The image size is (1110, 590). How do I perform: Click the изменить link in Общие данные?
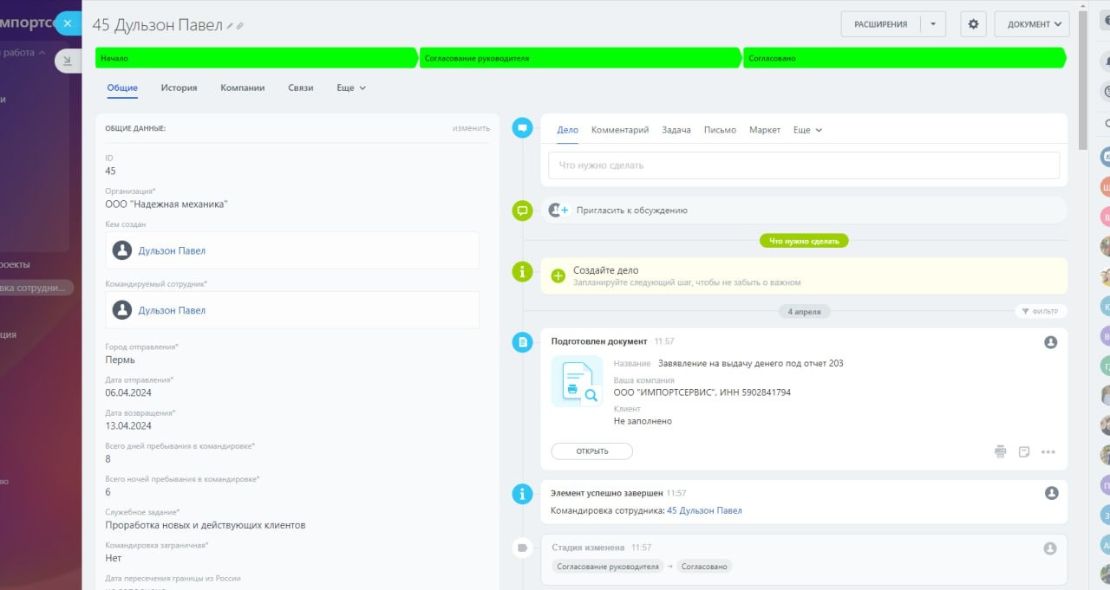coord(471,128)
